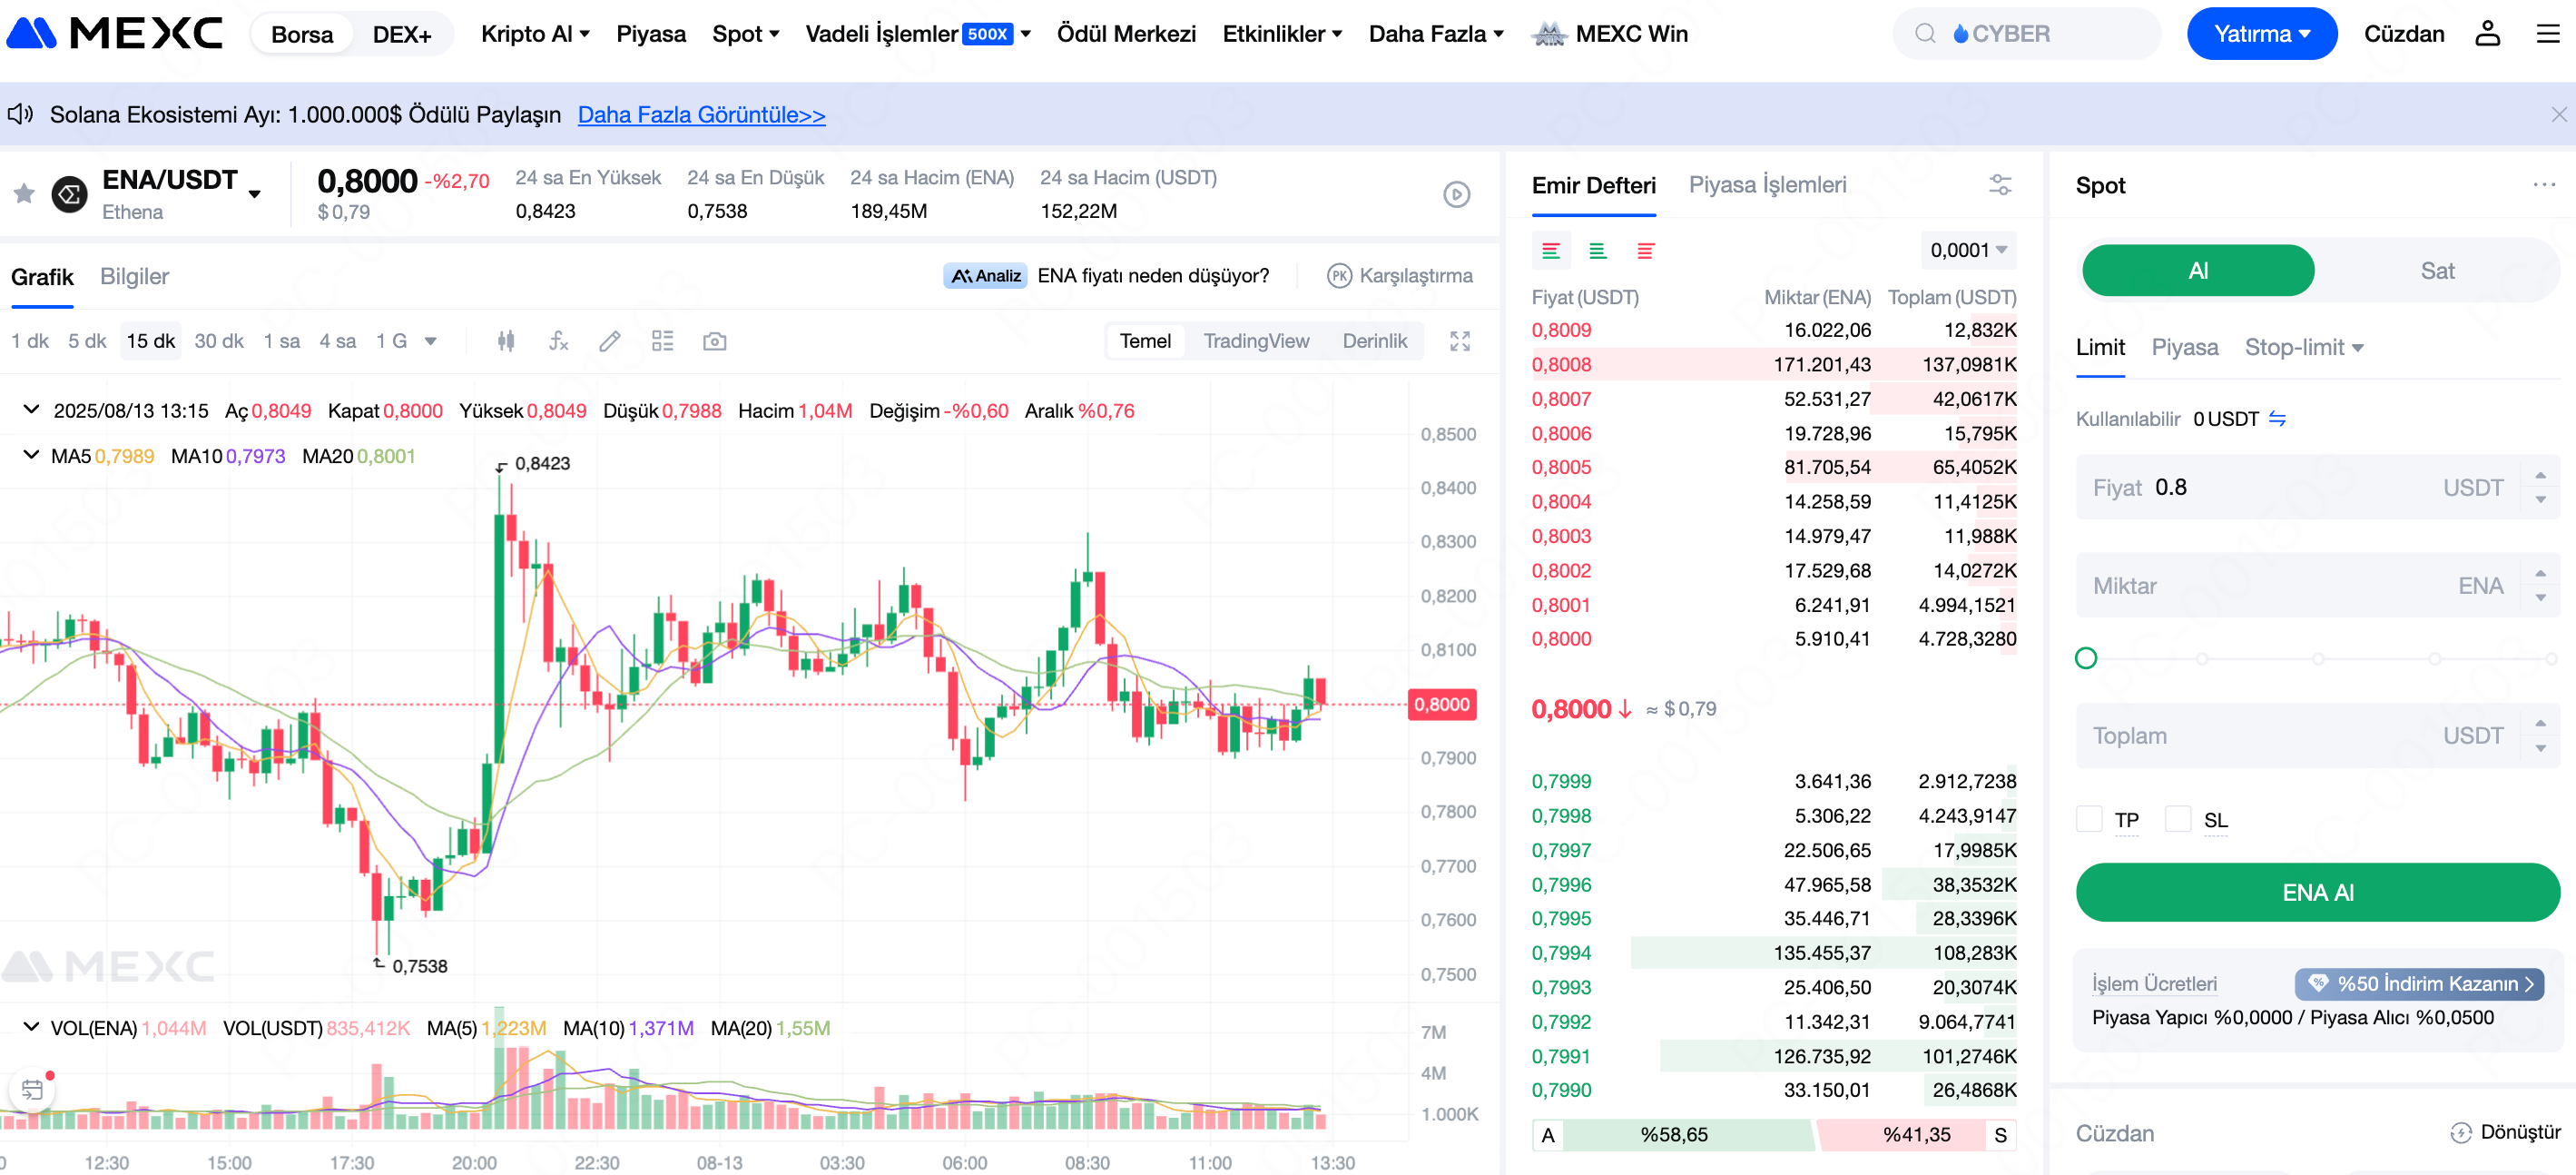Open Piyasa in the top nav
Viewport: 2576px width, 1175px height.
650,34
